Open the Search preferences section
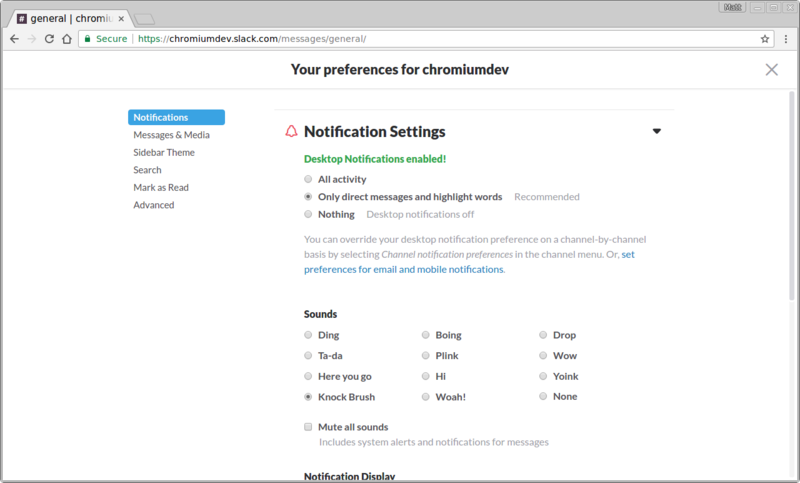The image size is (800, 483). click(x=147, y=170)
